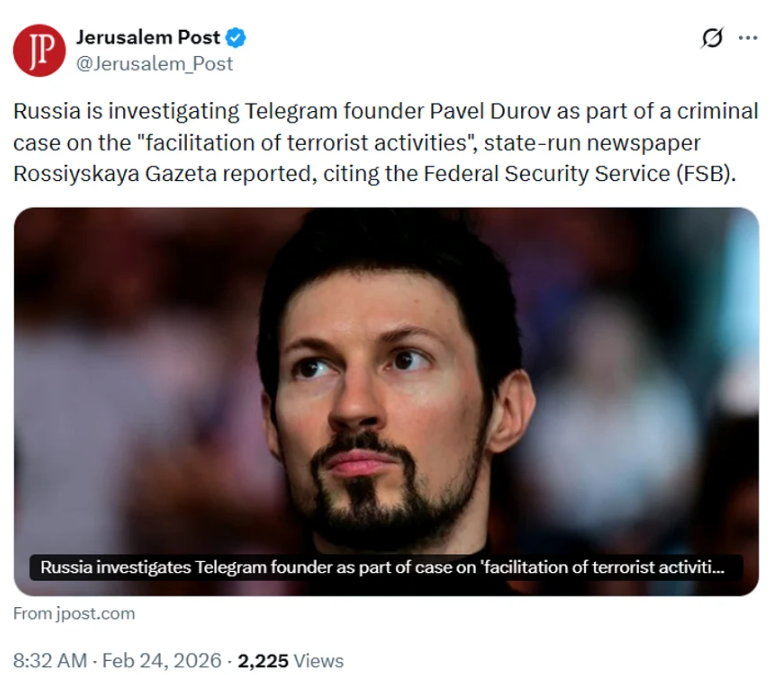Image resolution: width=775 pixels, height=675 pixels.
Task: Click 'Pavel Durov' in the post text
Action: click(x=490, y=112)
